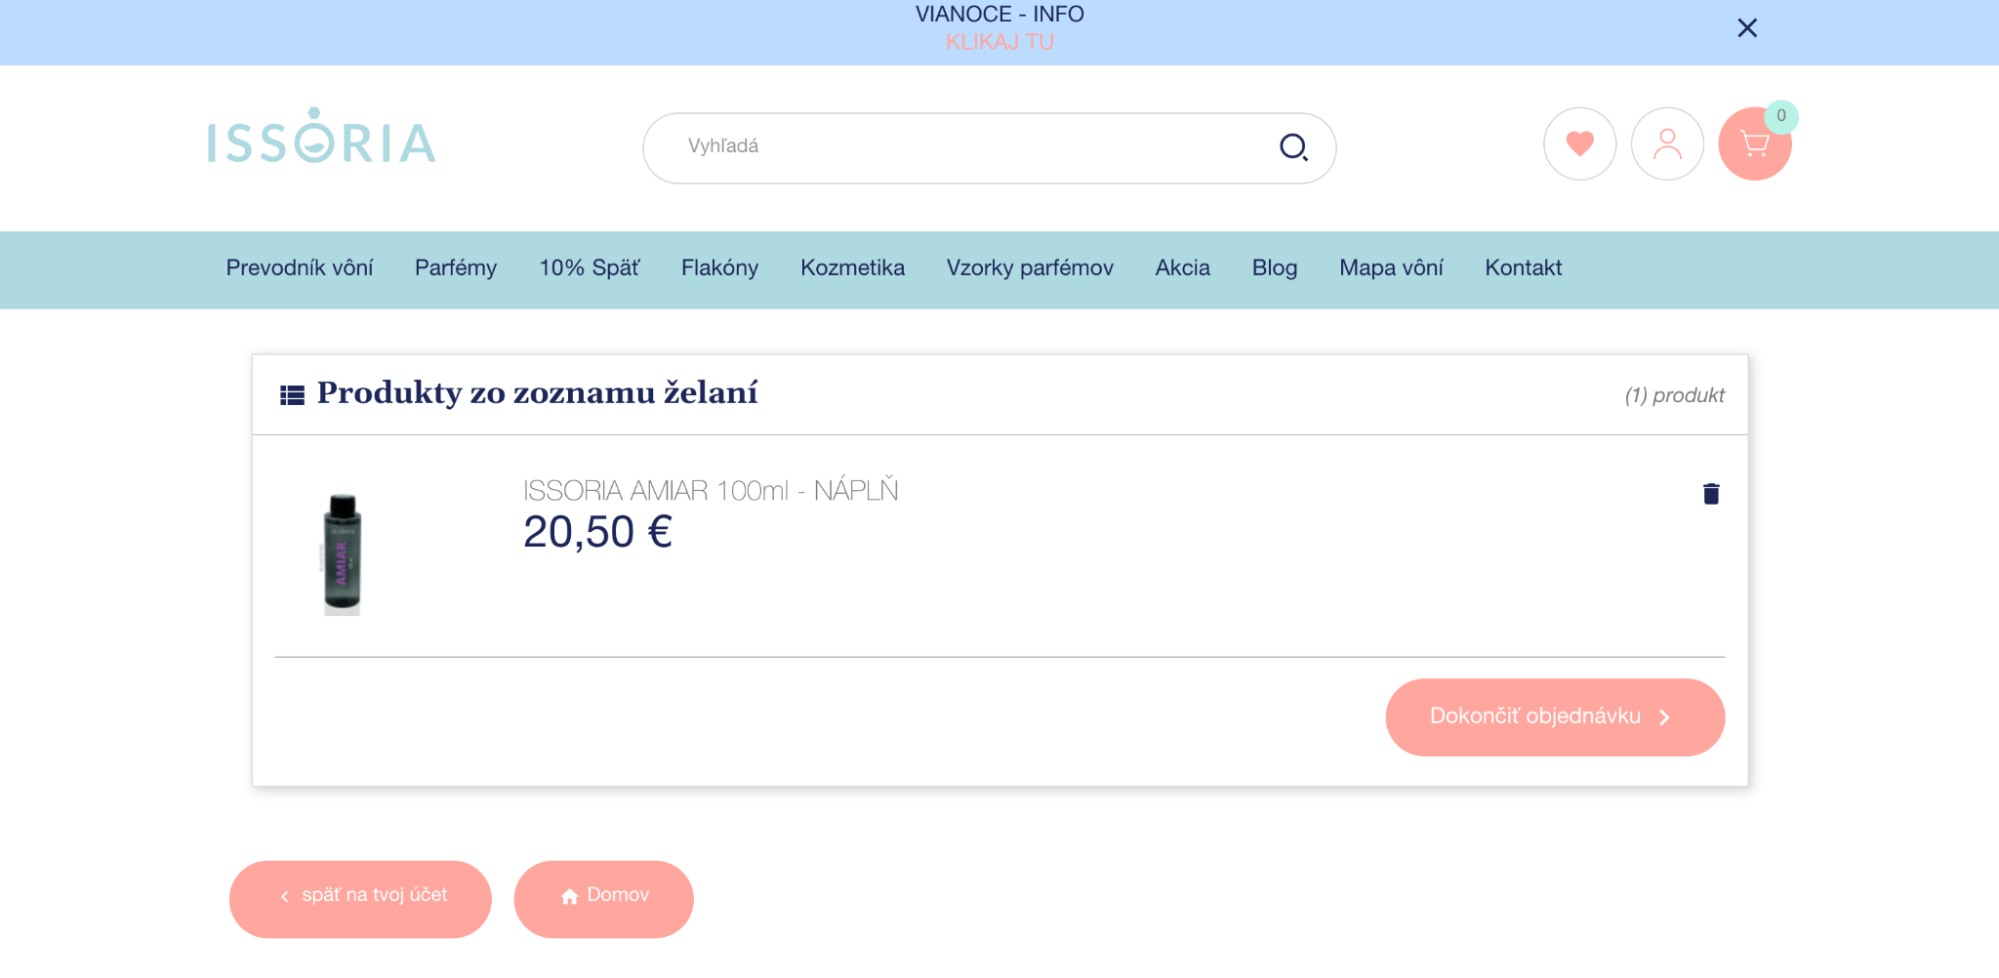Viewport: 1999px width, 978px height.
Task: Click the home icon on Domov button
Action: coord(570,895)
